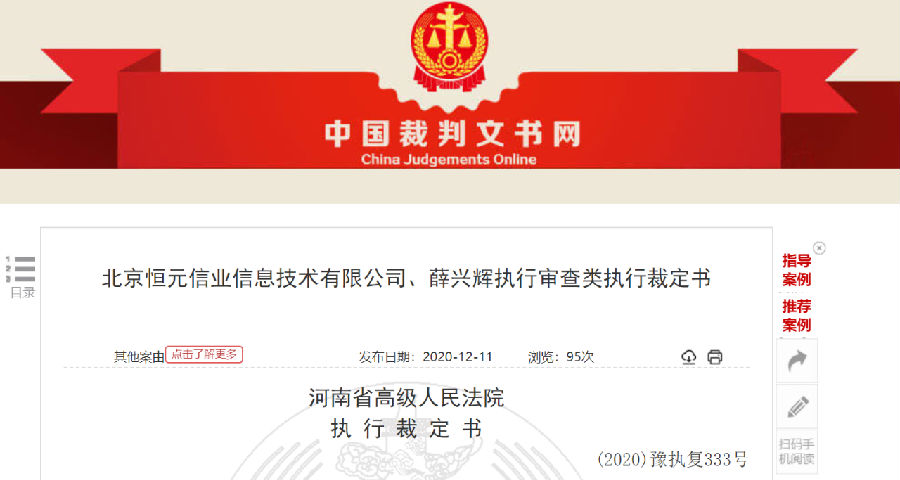The image size is (900, 480).
Task: Select the judgment document title text
Action: tap(406, 278)
